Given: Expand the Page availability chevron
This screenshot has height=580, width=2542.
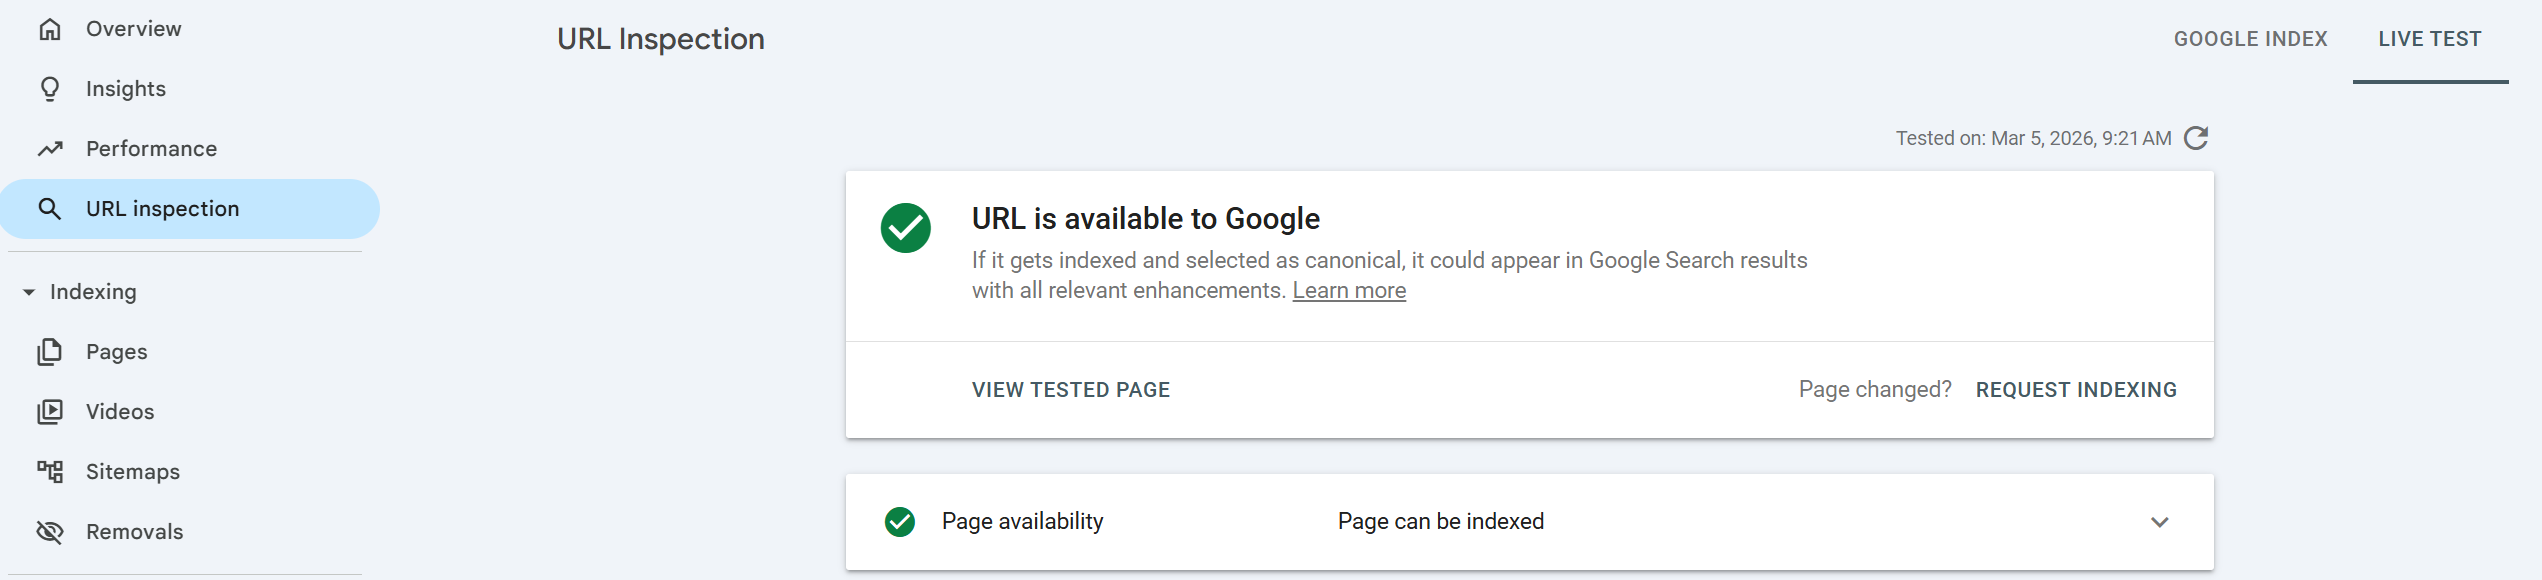Looking at the screenshot, I should coord(2160,522).
